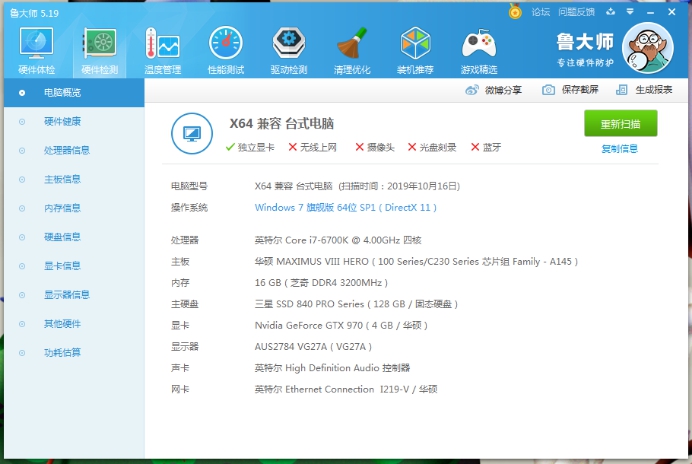Image resolution: width=692 pixels, height=464 pixels.
Task: Open the 游戏精选 game controller section
Action: [x=479, y=50]
